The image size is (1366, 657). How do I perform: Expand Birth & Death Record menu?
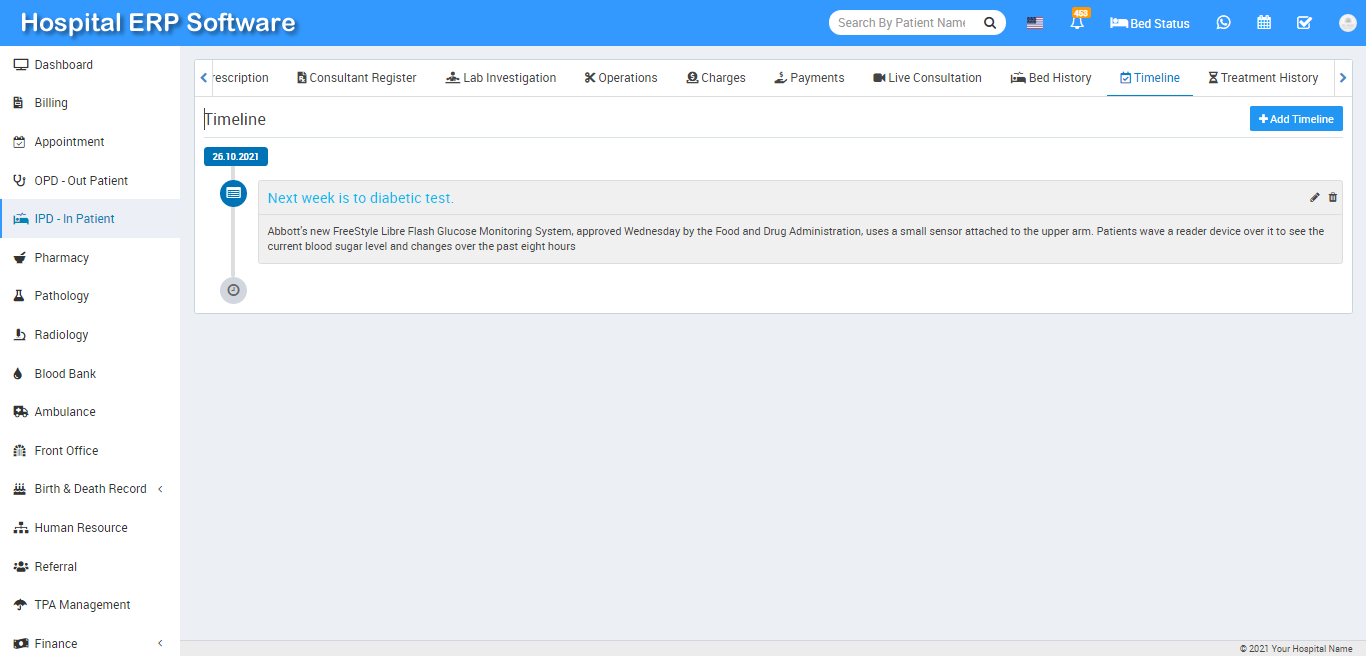90,489
